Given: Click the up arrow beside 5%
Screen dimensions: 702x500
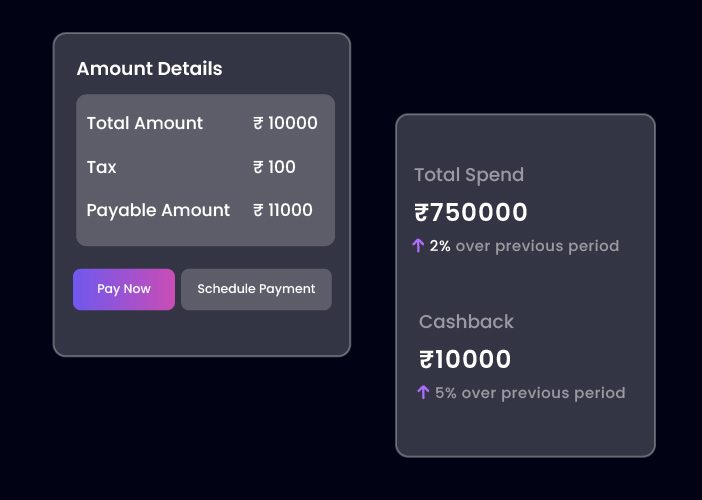Looking at the screenshot, I should [423, 393].
